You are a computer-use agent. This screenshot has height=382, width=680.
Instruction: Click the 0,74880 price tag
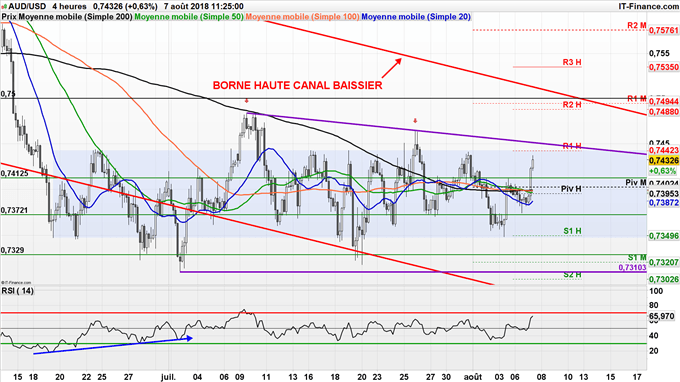[x=663, y=112]
